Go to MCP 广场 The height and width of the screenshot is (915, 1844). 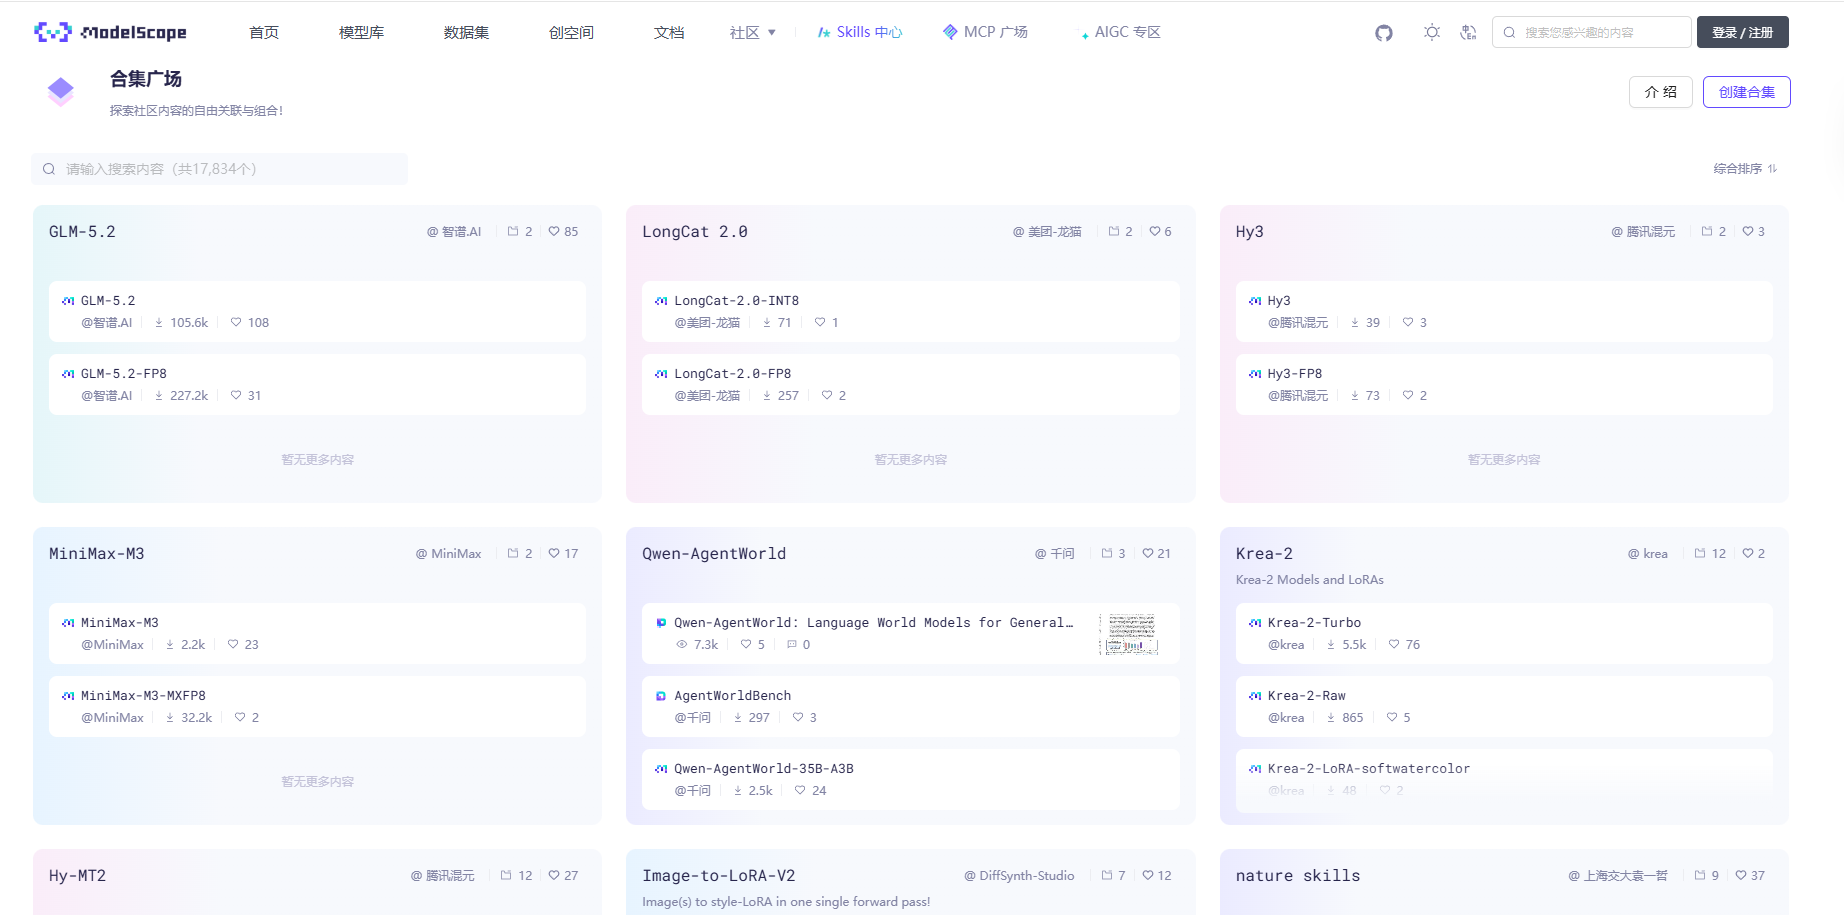click(x=985, y=33)
